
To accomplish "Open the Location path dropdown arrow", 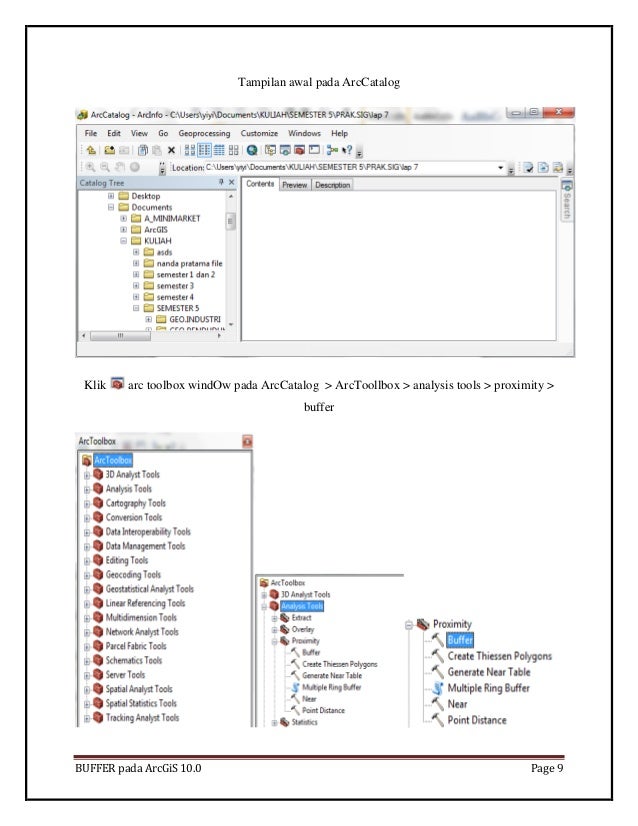I will (500, 168).
